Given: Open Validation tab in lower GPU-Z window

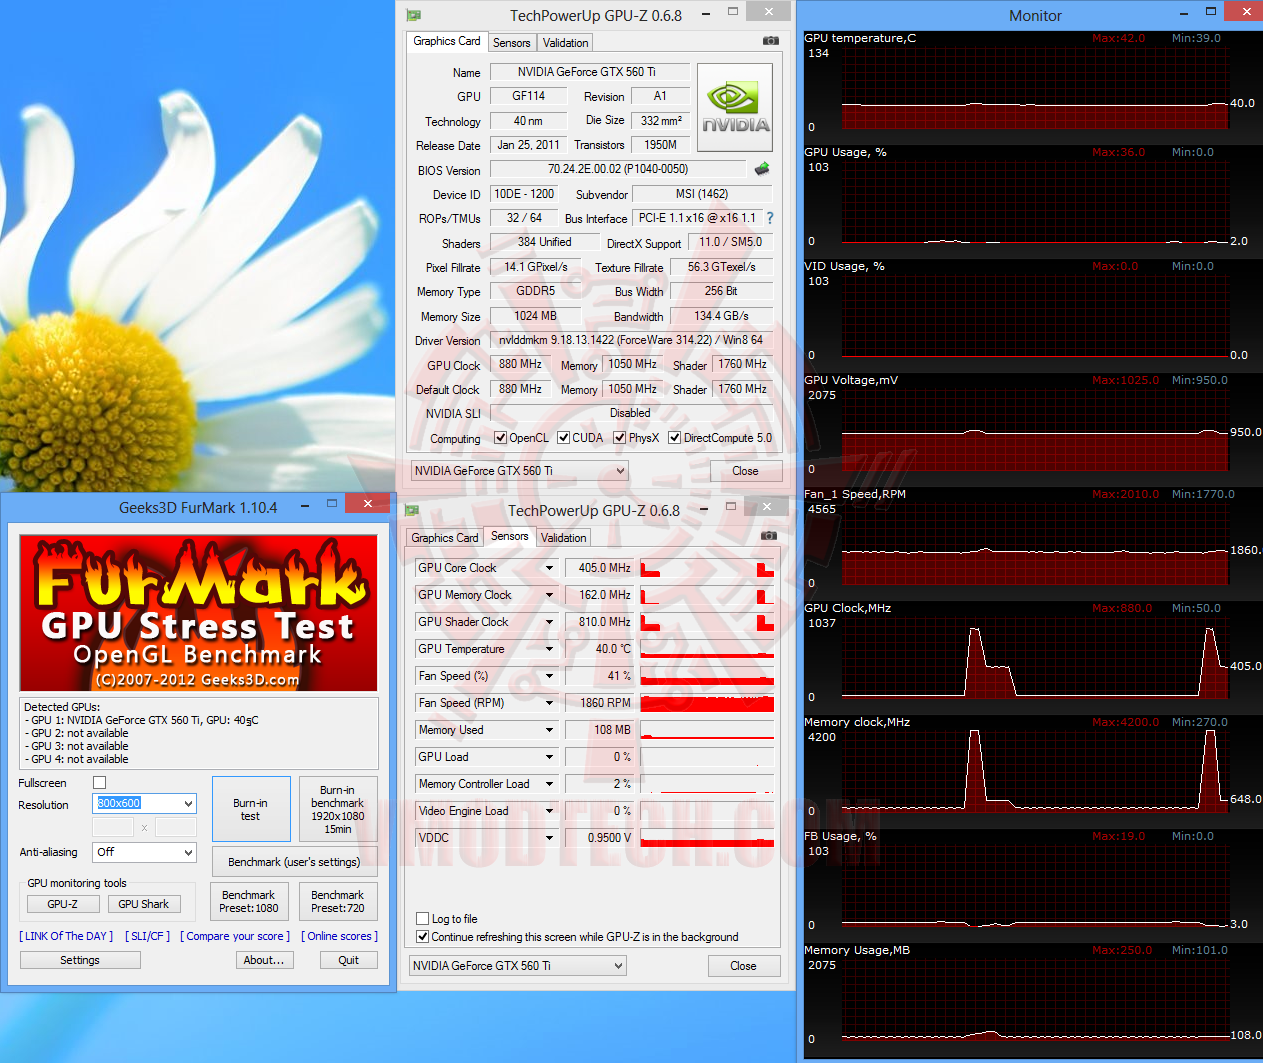Looking at the screenshot, I should [564, 538].
